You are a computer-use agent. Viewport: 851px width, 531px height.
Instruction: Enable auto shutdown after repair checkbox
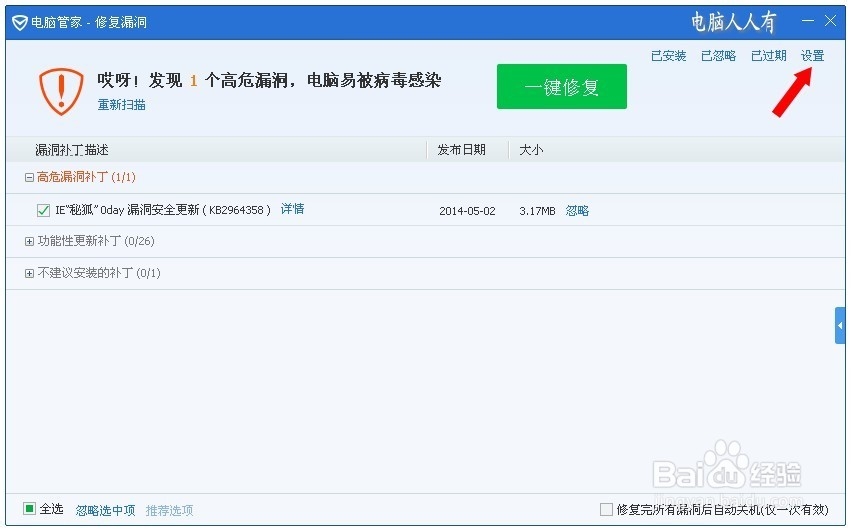tap(606, 509)
